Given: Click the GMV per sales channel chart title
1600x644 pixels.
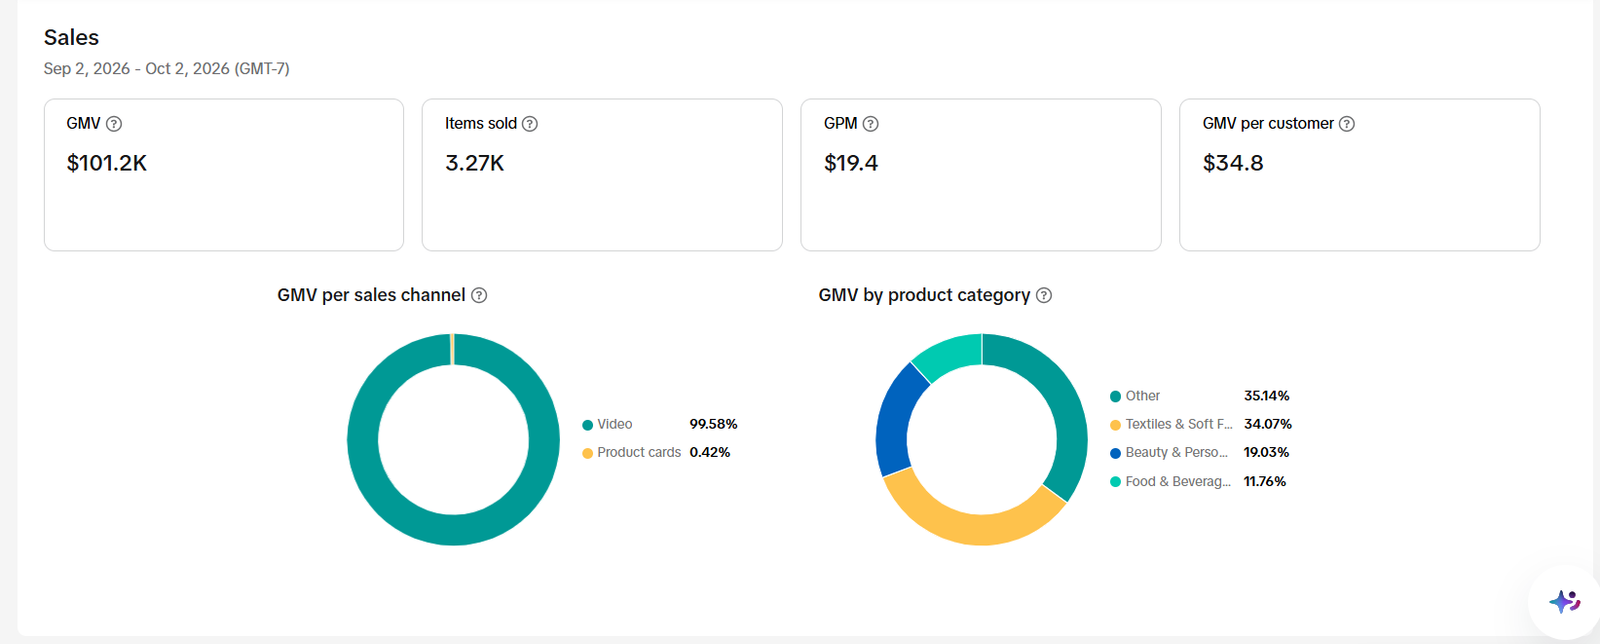Looking at the screenshot, I should pyautogui.click(x=371, y=295).
